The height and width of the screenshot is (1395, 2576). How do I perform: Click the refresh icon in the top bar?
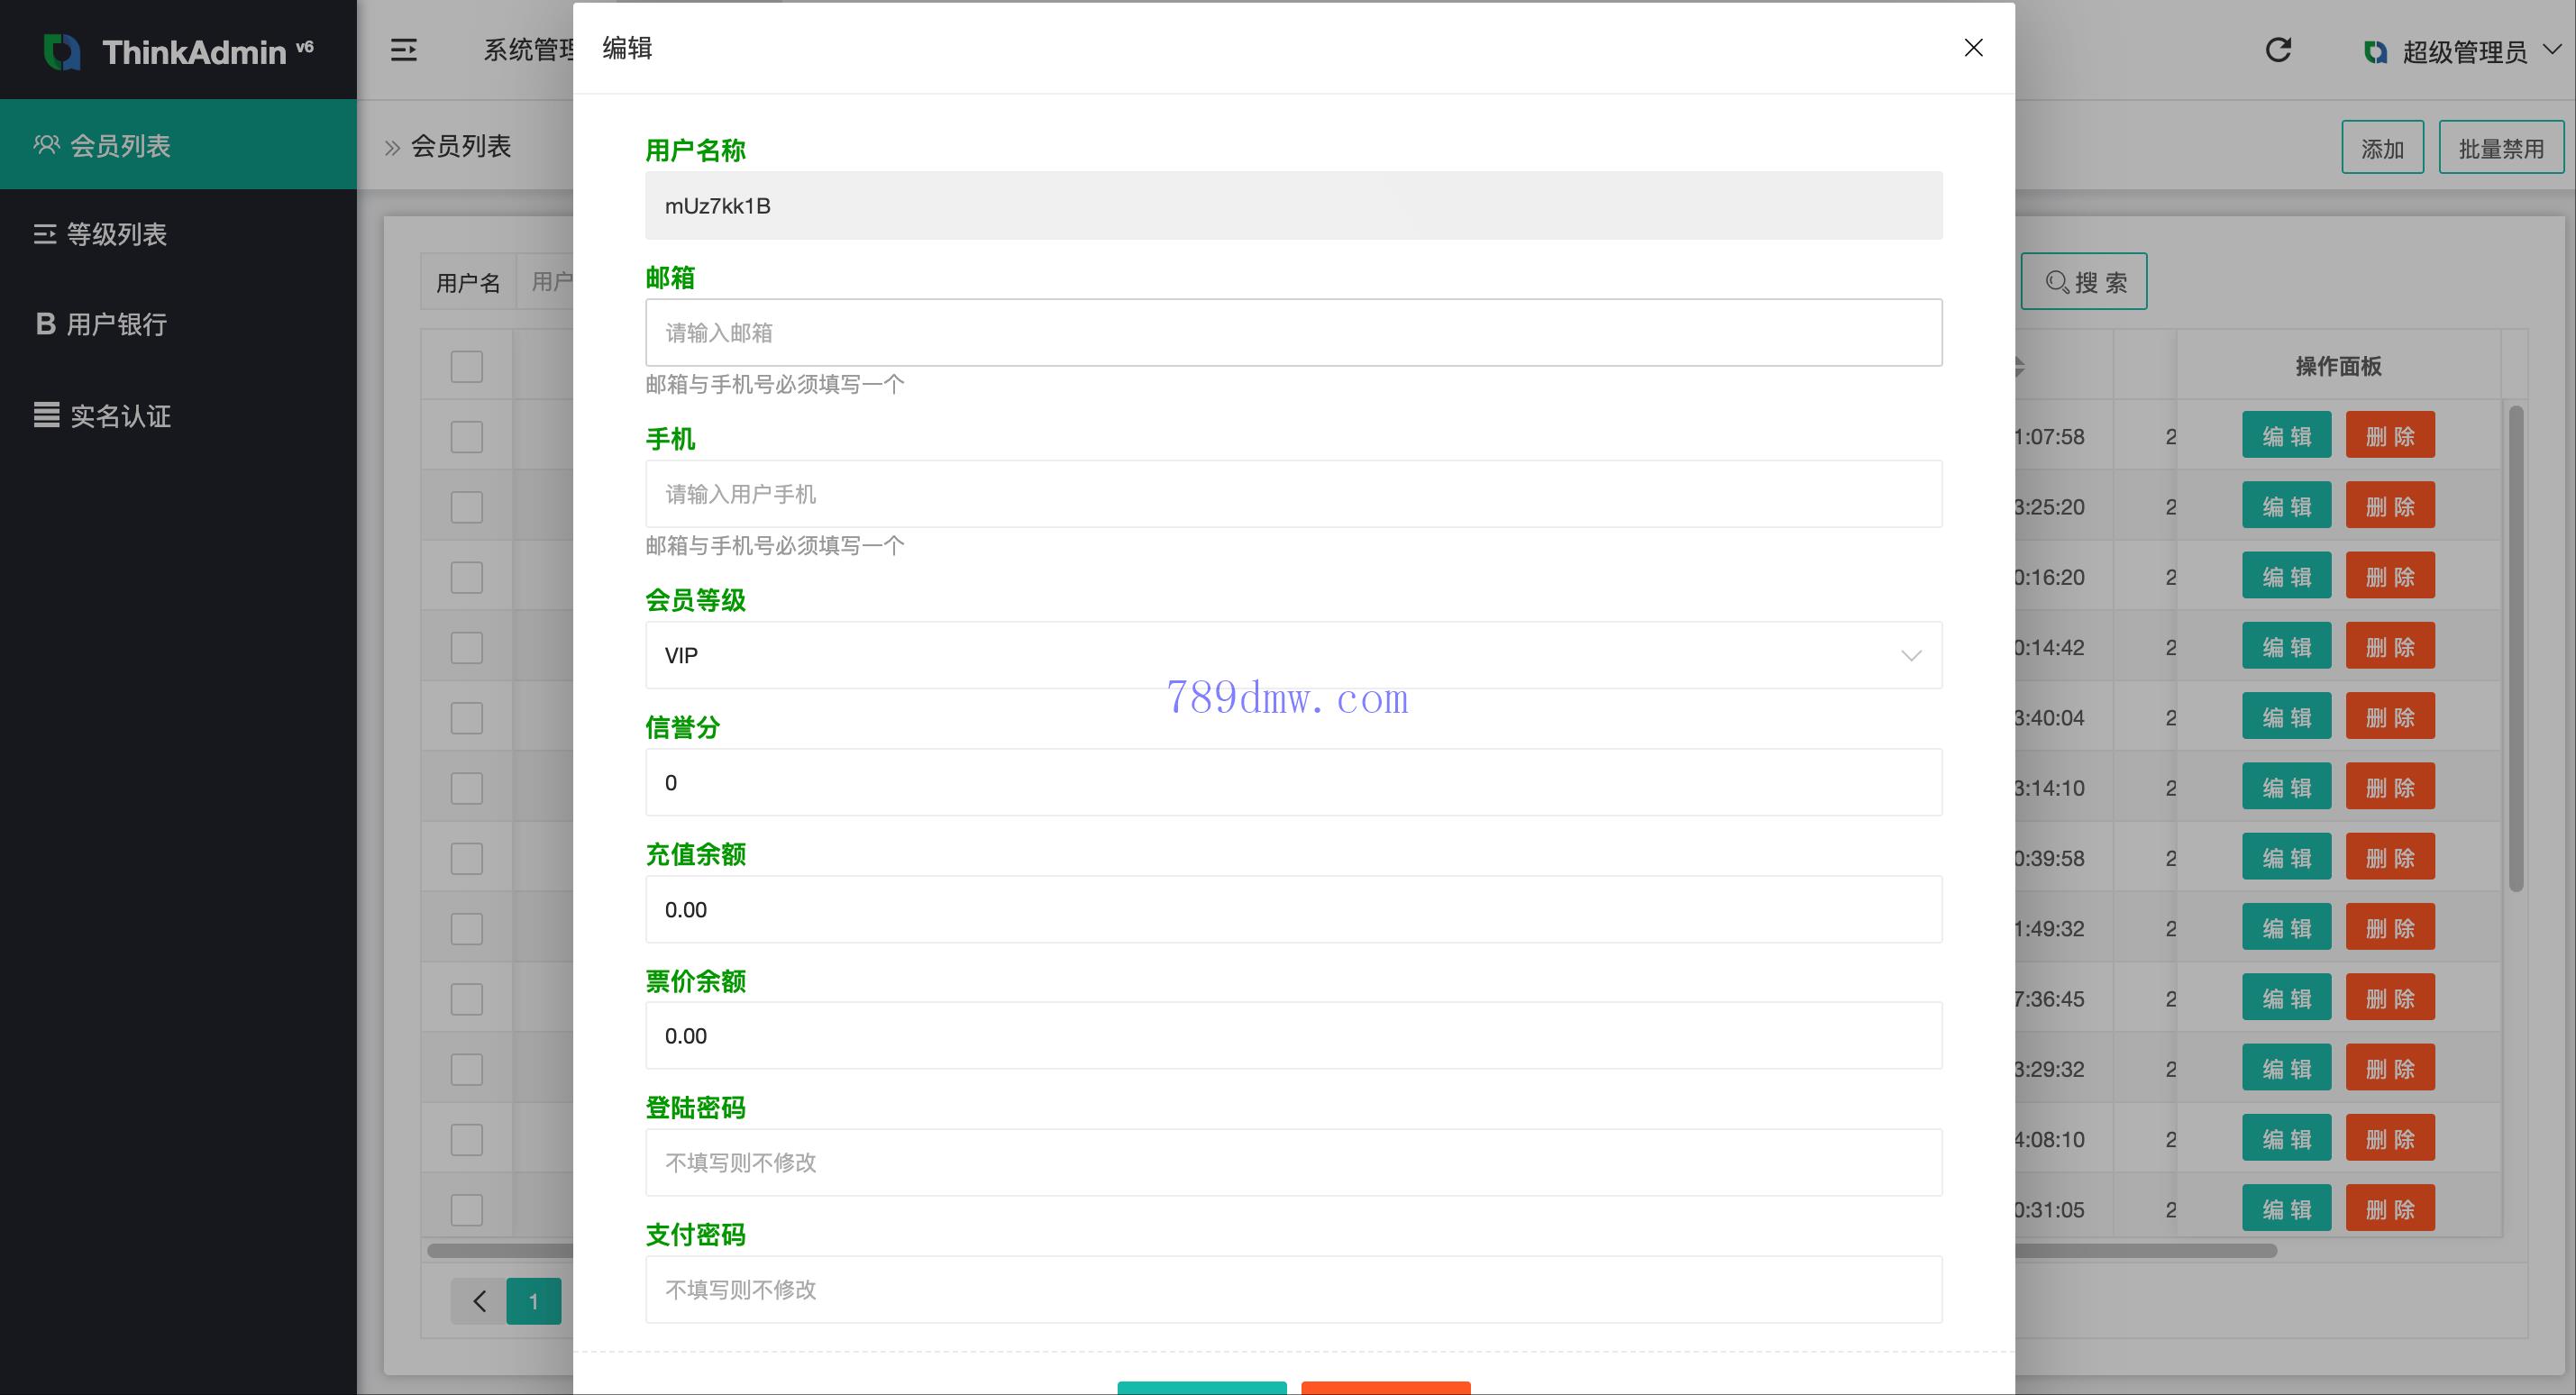click(x=2278, y=50)
